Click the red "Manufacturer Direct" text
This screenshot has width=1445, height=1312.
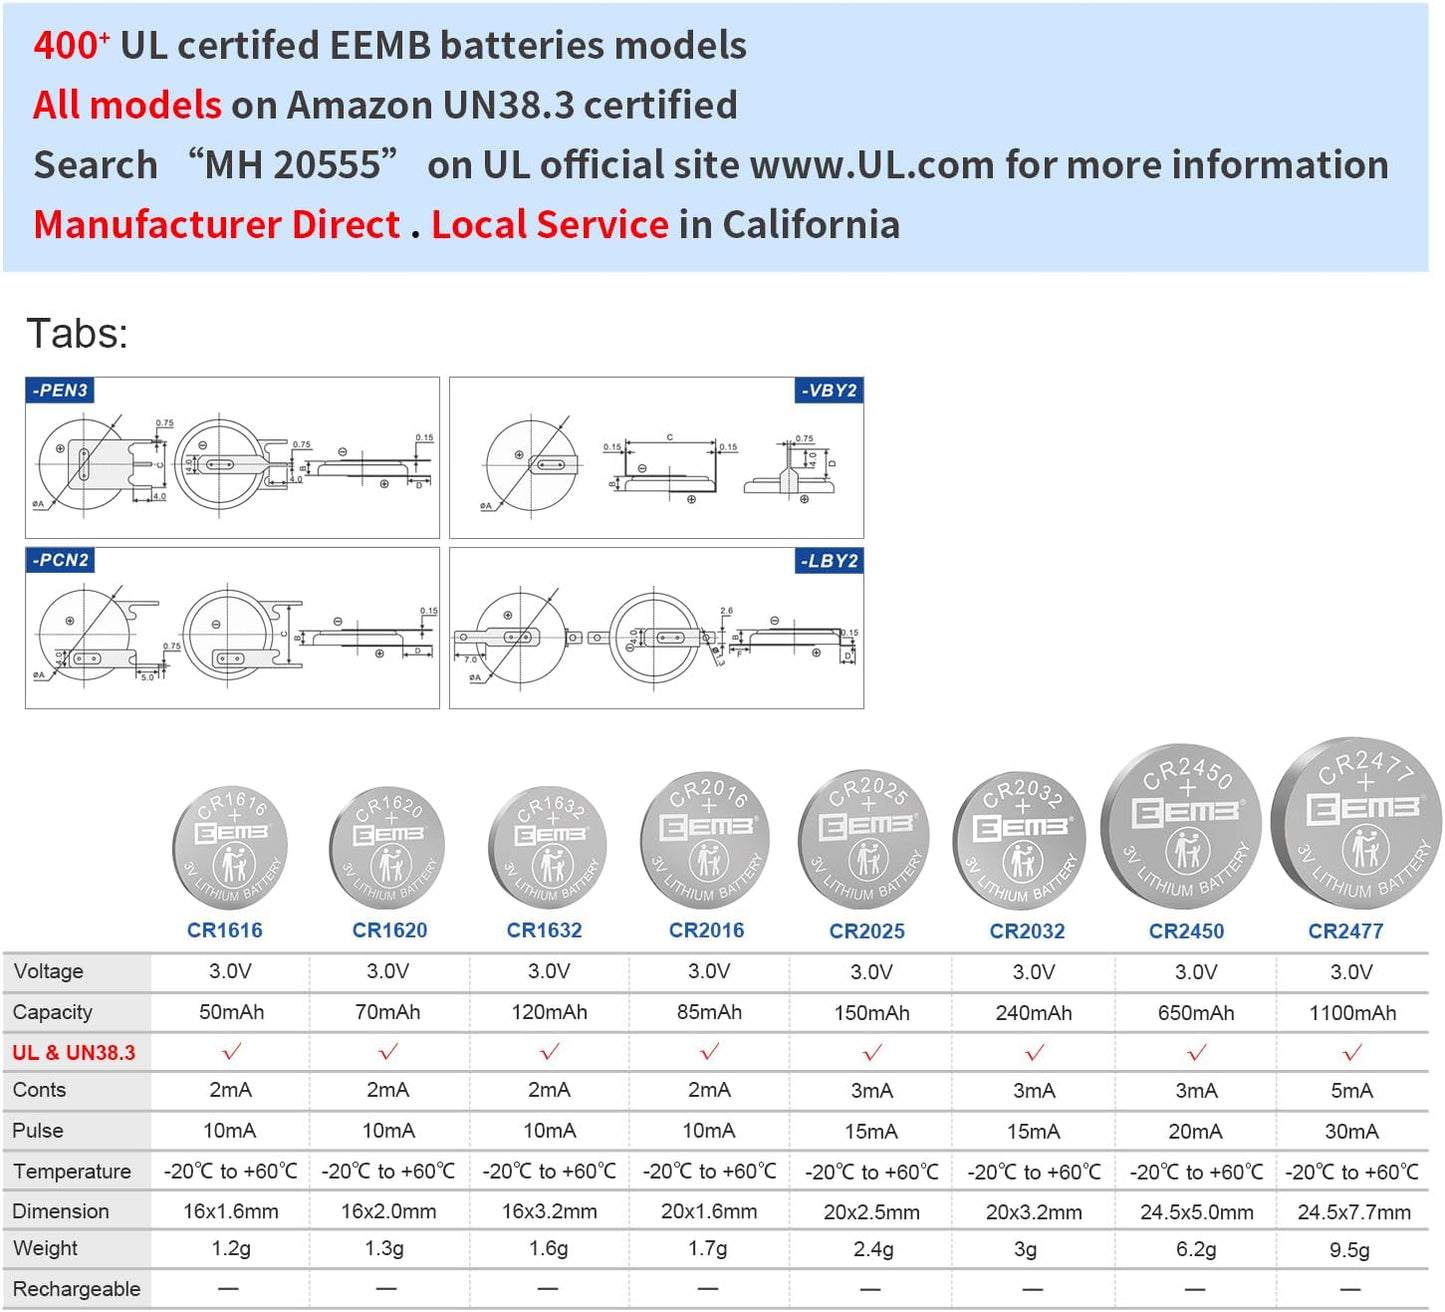[x=217, y=225]
